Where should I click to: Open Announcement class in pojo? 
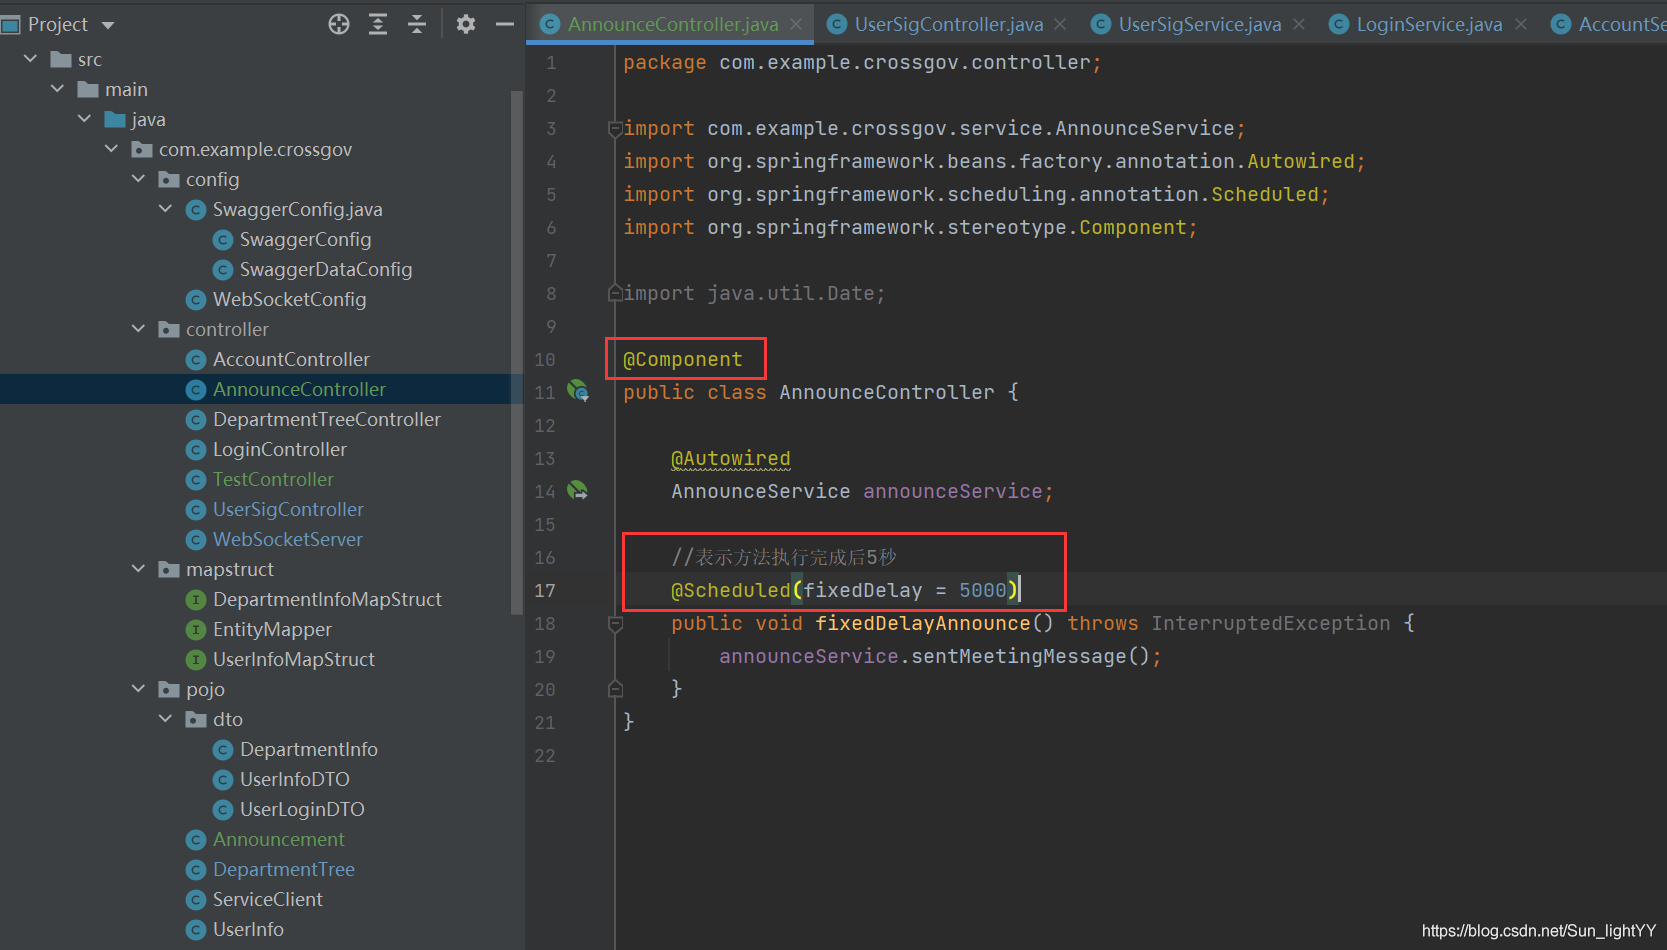[278, 839]
